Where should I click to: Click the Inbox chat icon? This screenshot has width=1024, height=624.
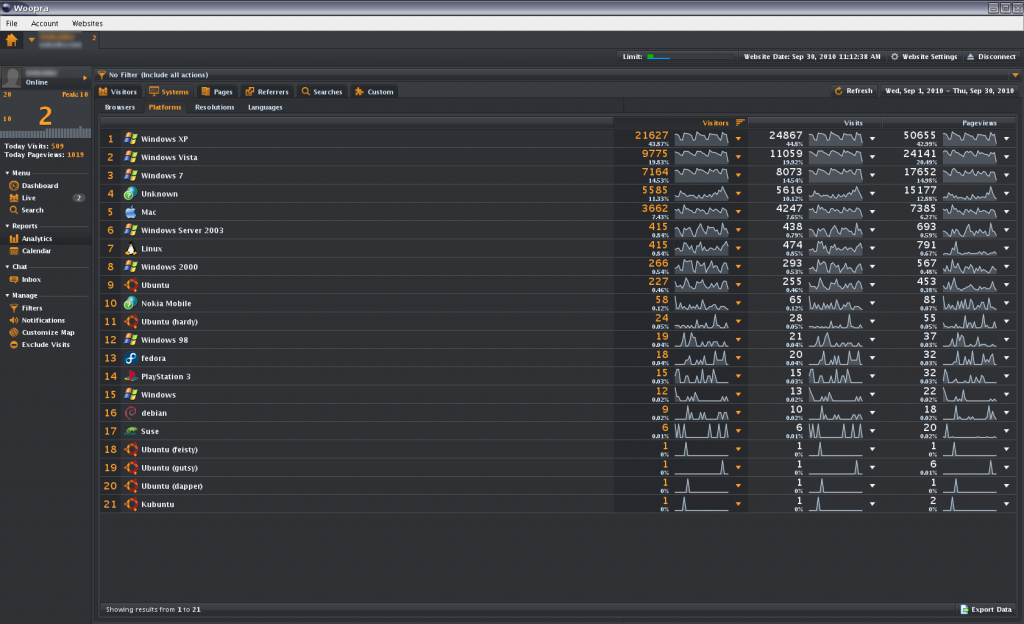14,279
